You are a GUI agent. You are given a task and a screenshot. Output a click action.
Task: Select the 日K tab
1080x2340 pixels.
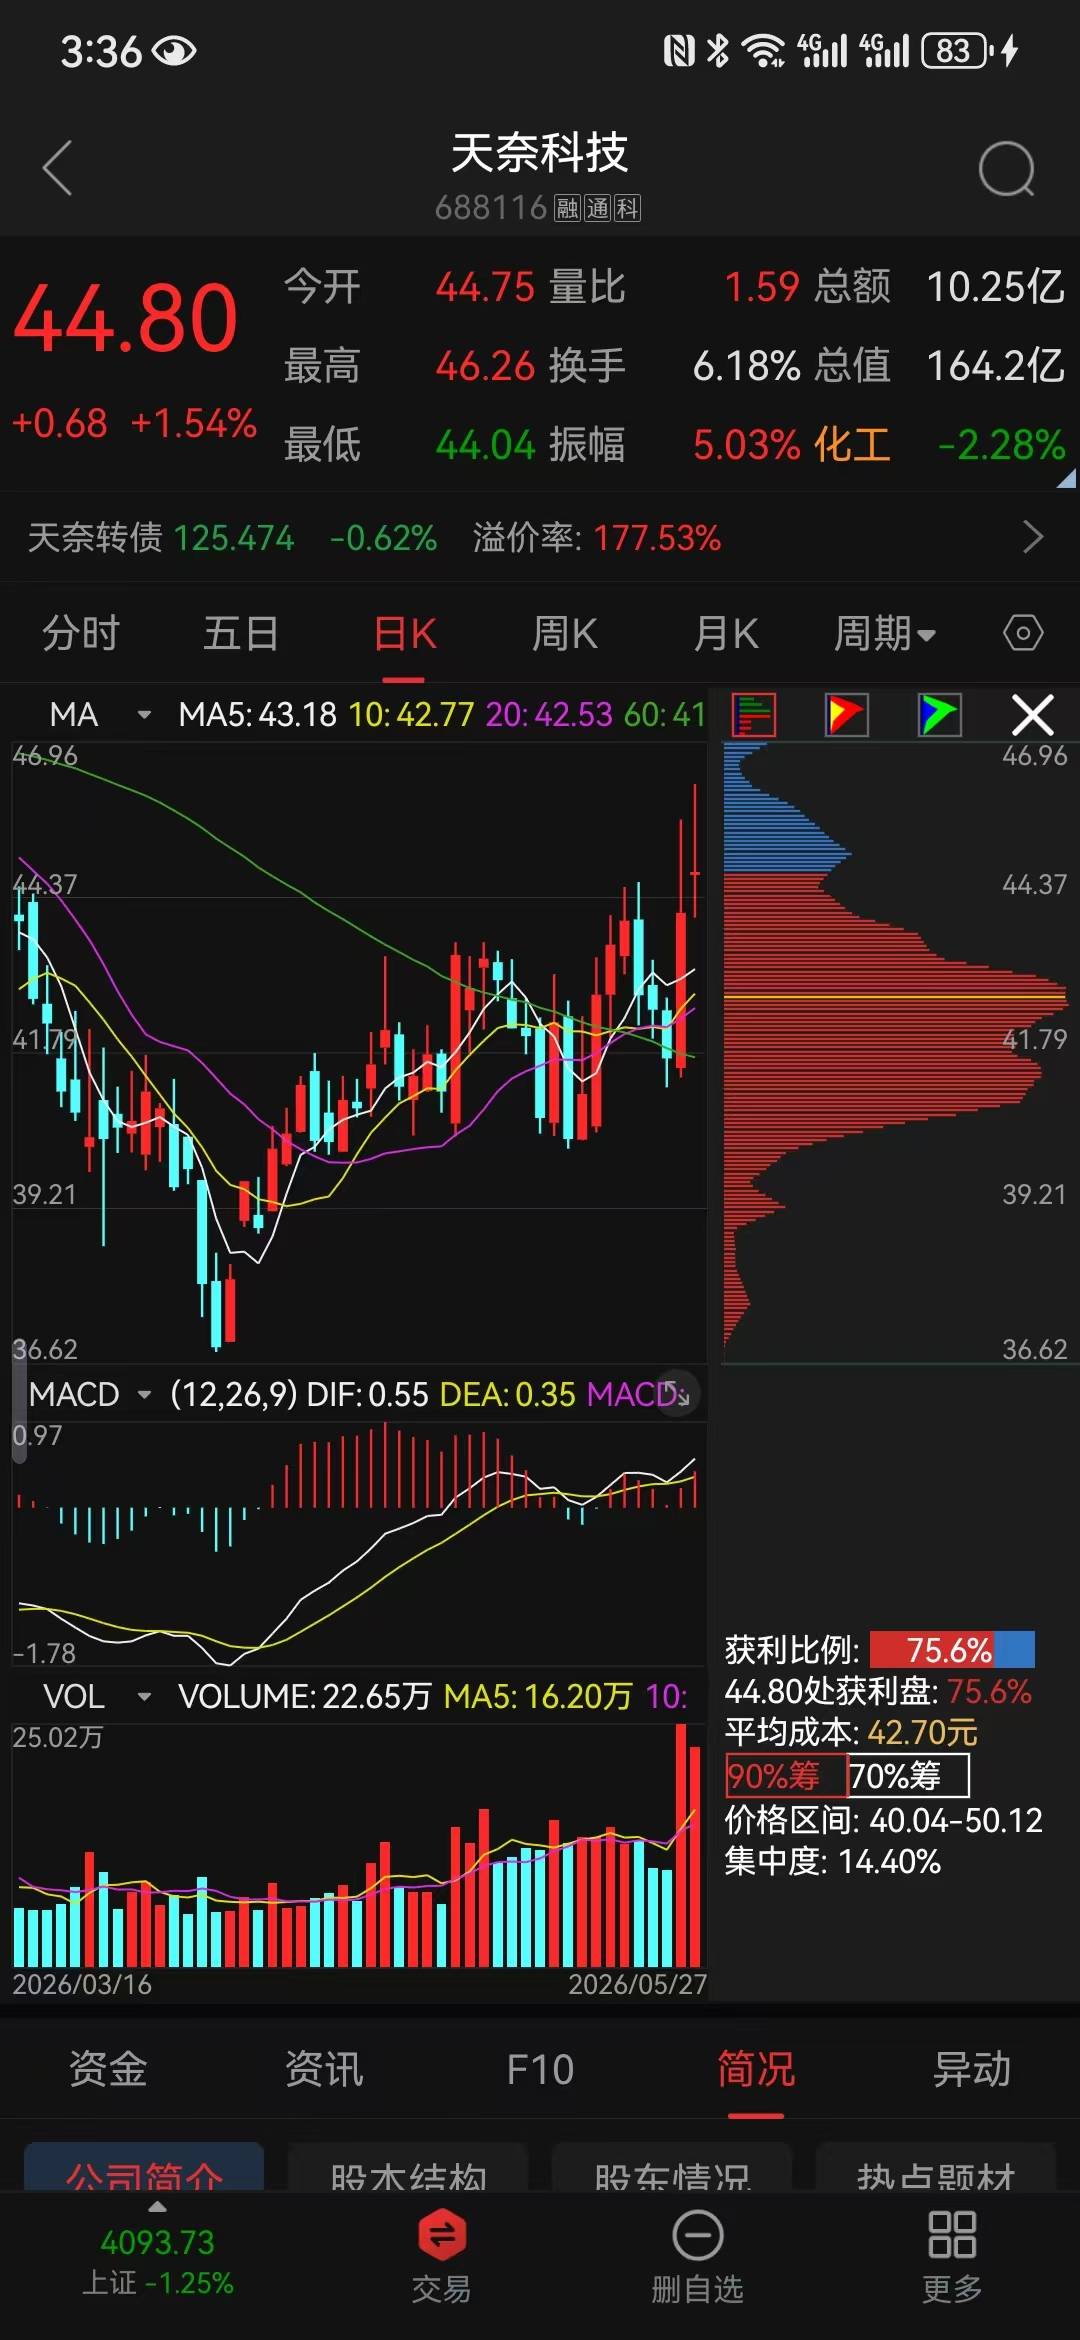point(405,633)
